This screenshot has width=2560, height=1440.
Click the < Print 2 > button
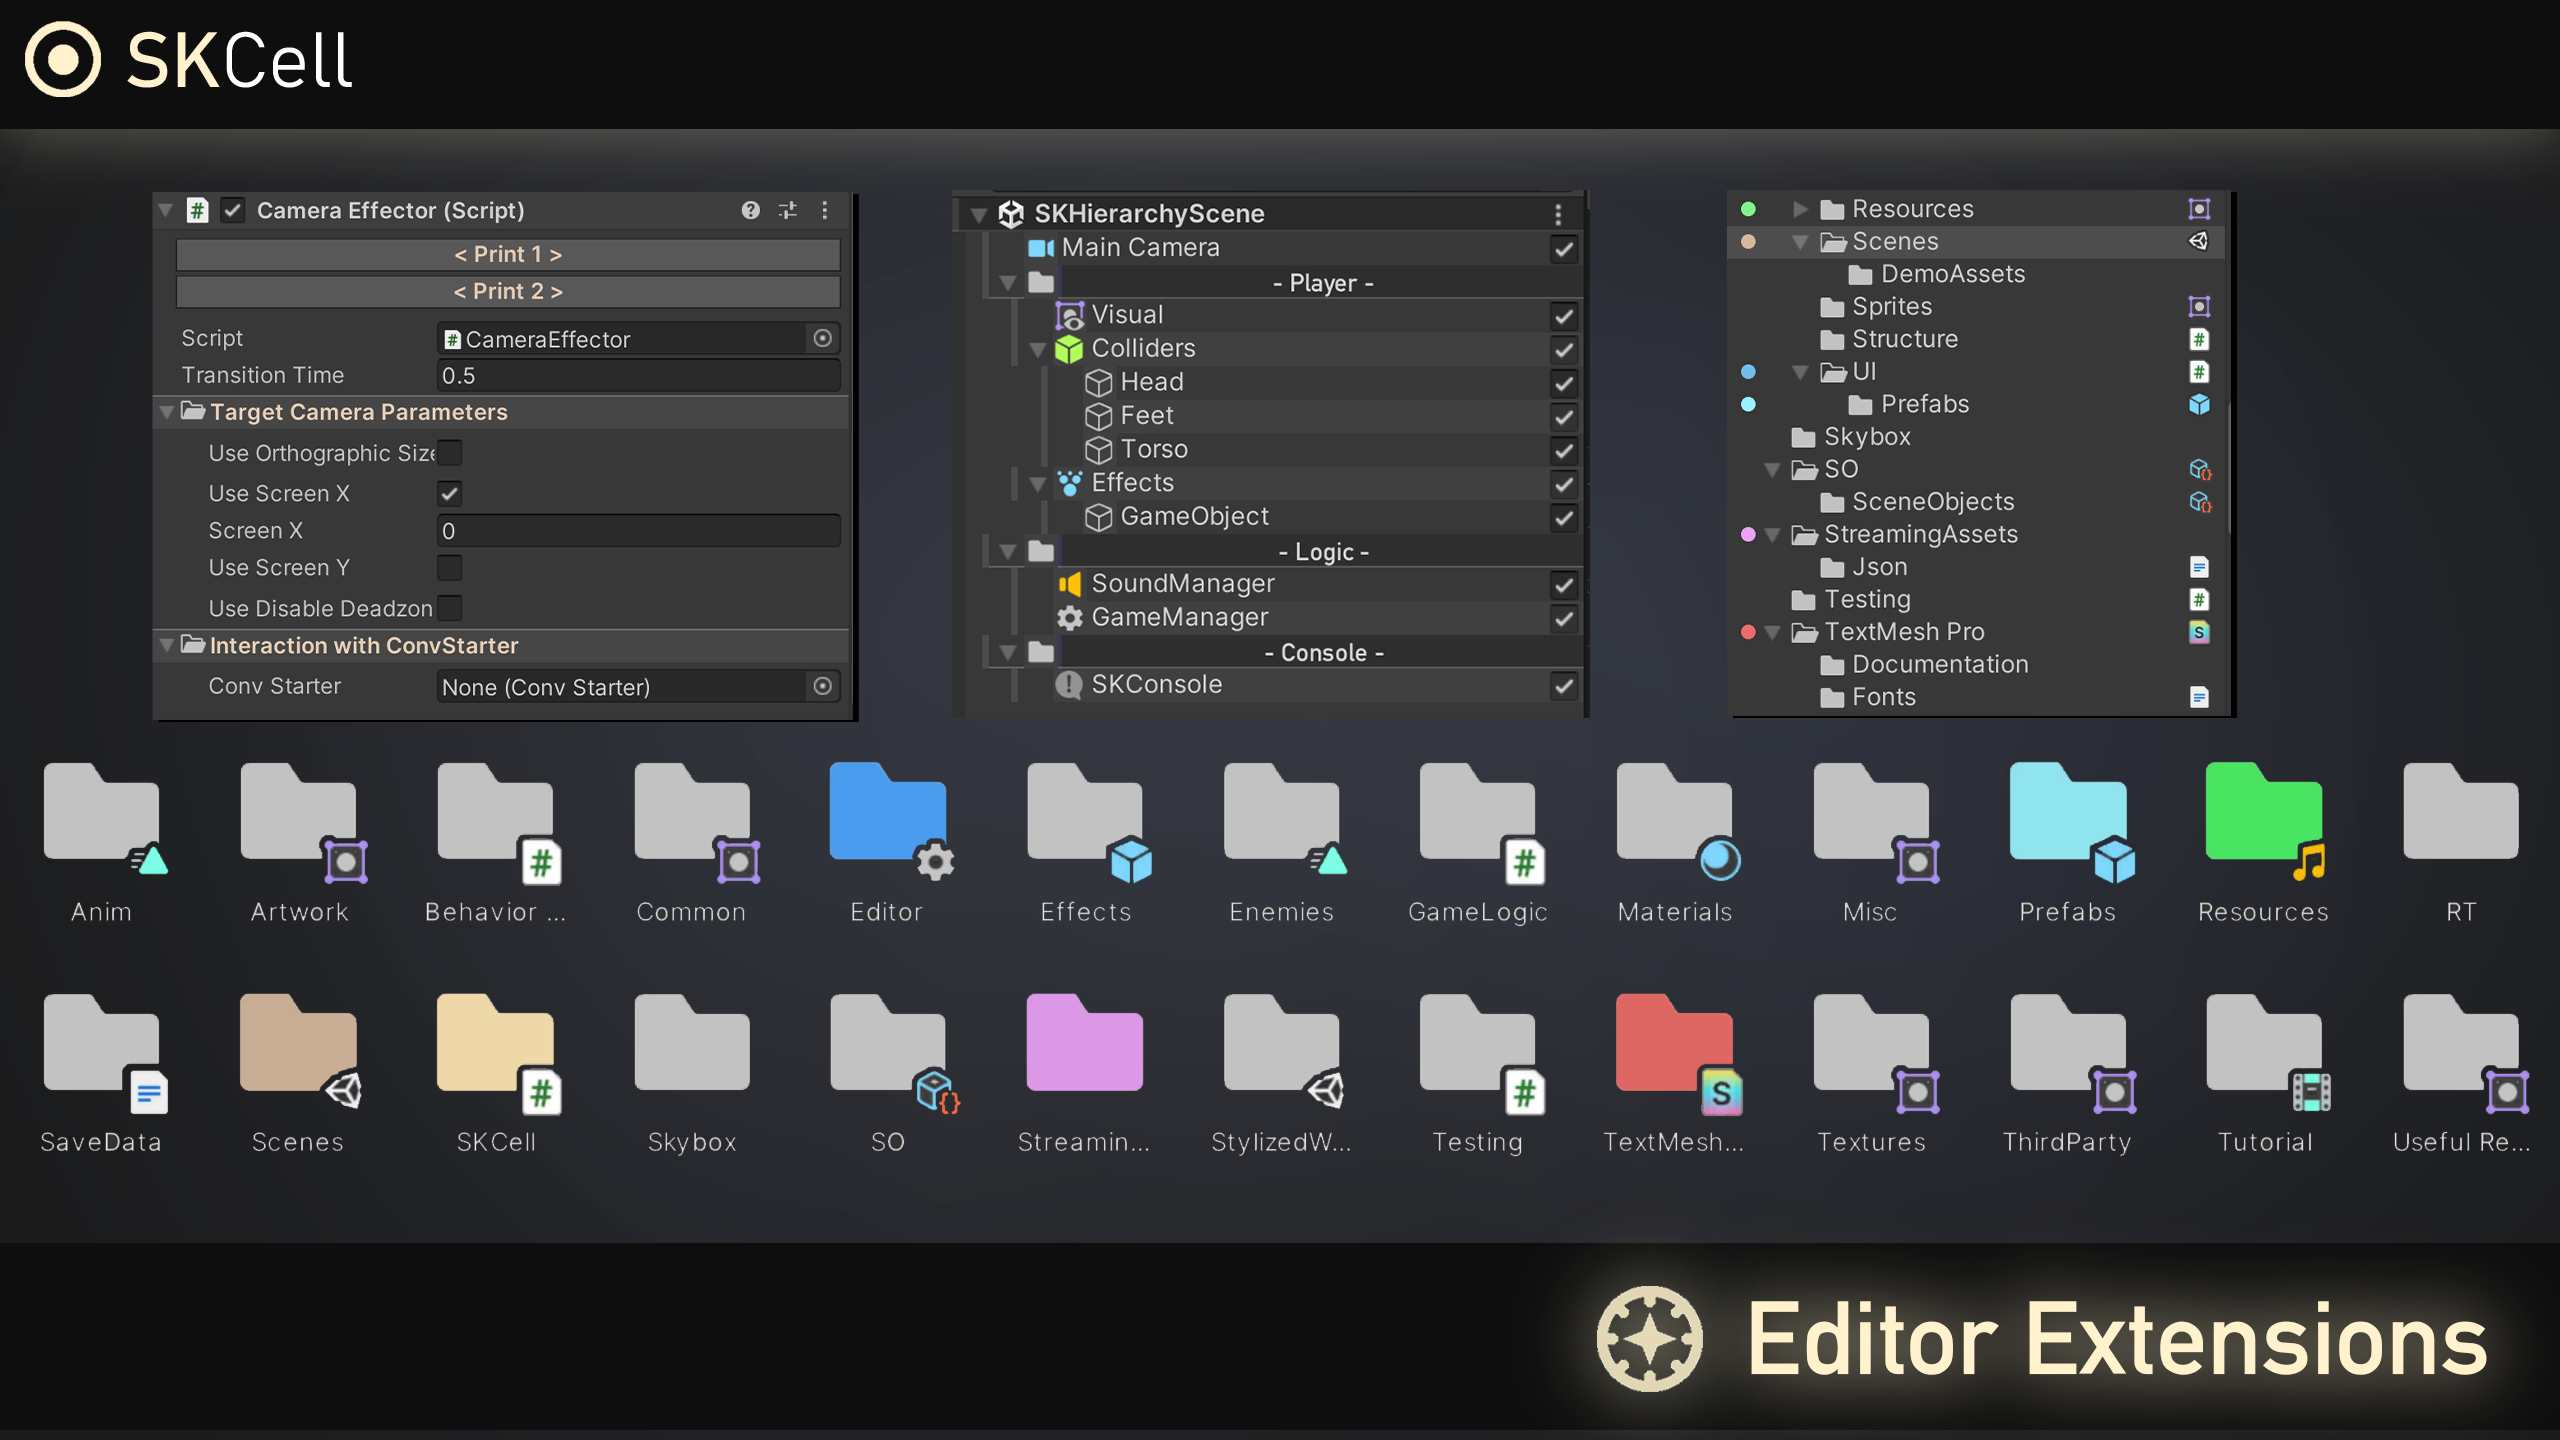click(x=508, y=291)
